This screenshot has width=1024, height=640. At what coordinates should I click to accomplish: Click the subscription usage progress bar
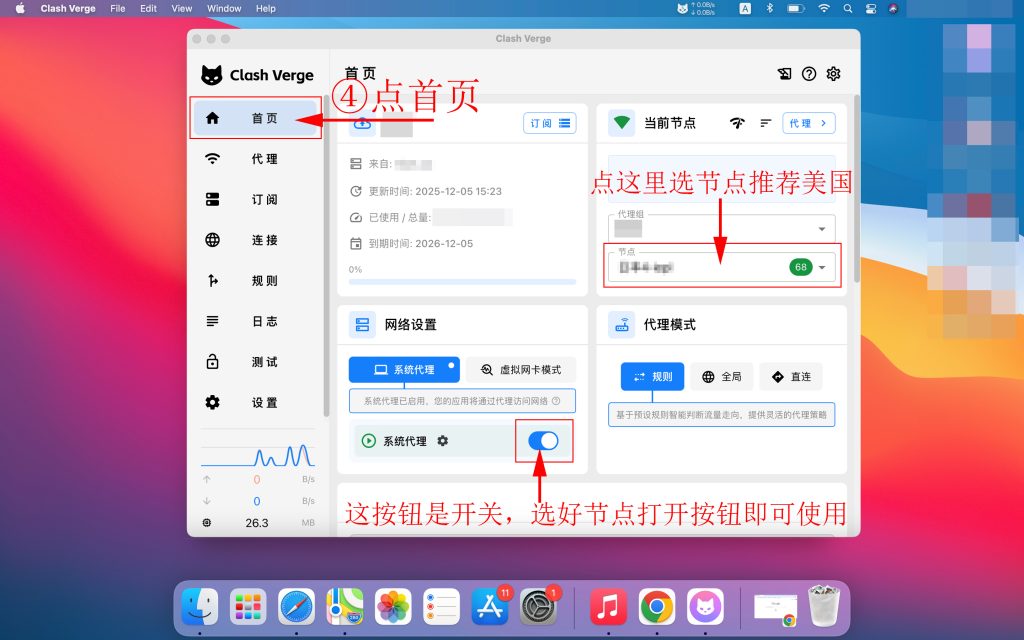pos(462,282)
